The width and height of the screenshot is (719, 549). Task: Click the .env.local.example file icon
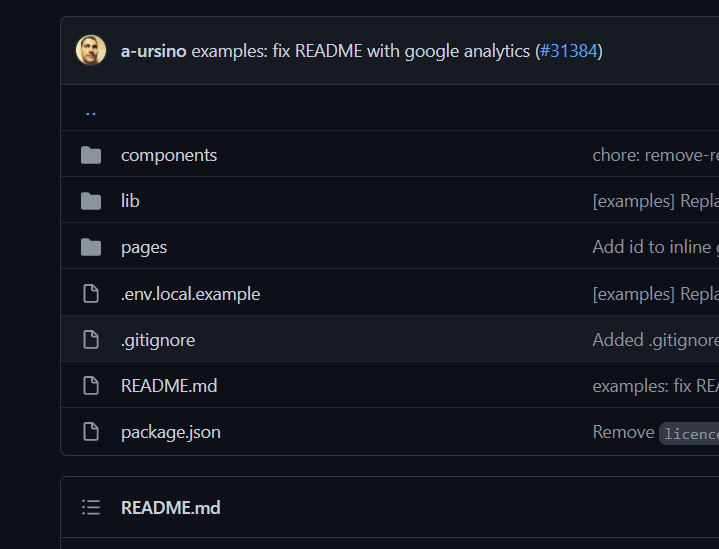point(91,294)
